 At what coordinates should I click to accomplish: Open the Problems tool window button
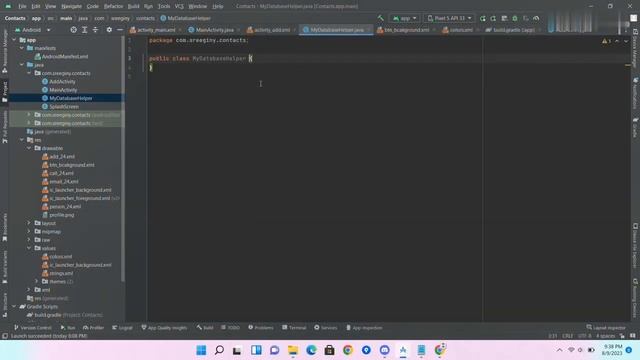coord(261,328)
